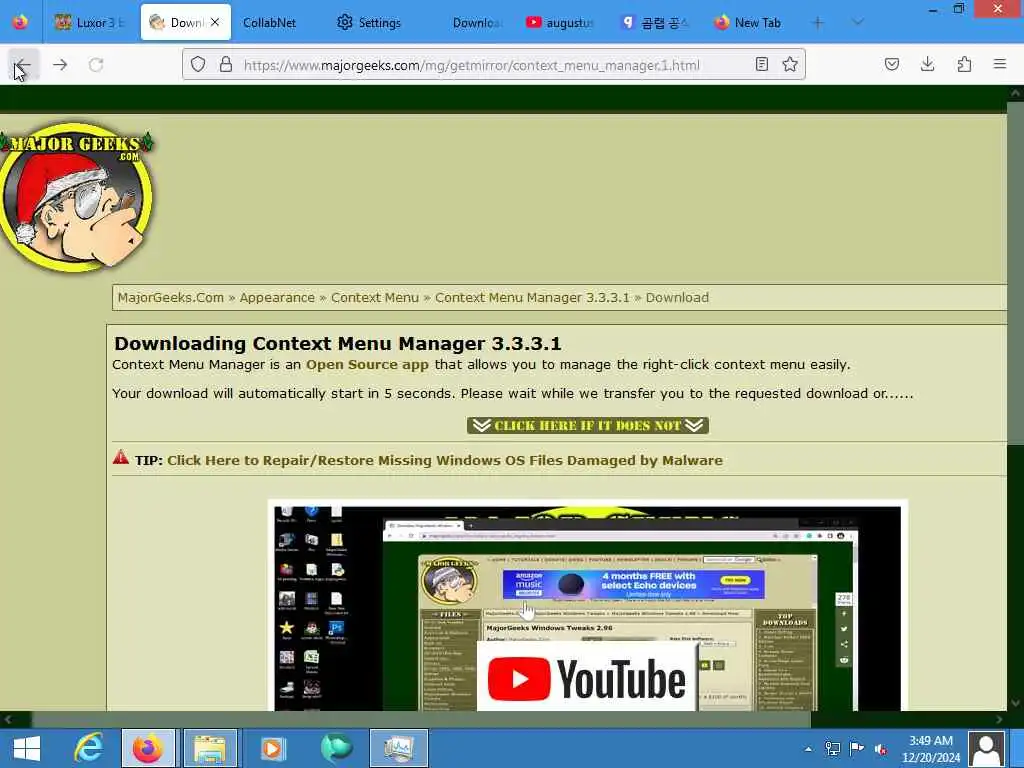Image resolution: width=1024 pixels, height=768 pixels.
Task: Click horizontal scrollbar right arrow
Action: click(x=999, y=720)
